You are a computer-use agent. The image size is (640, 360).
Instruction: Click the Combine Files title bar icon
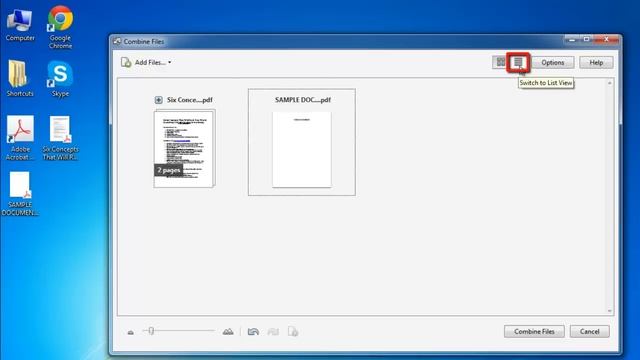point(118,41)
